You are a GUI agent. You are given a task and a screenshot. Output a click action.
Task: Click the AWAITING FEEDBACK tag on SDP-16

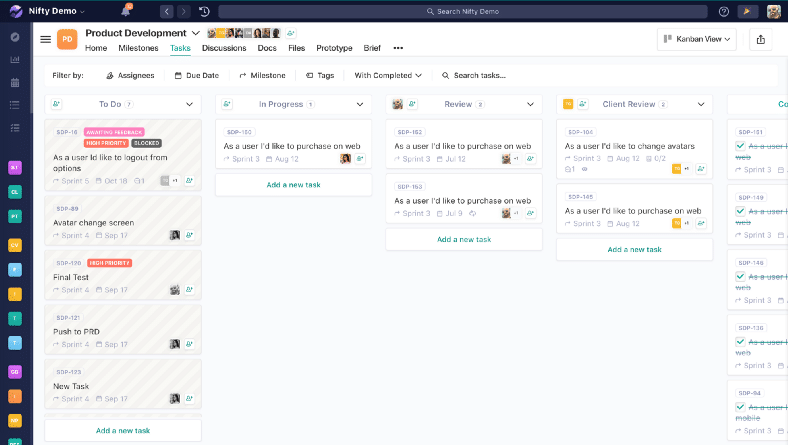point(114,132)
